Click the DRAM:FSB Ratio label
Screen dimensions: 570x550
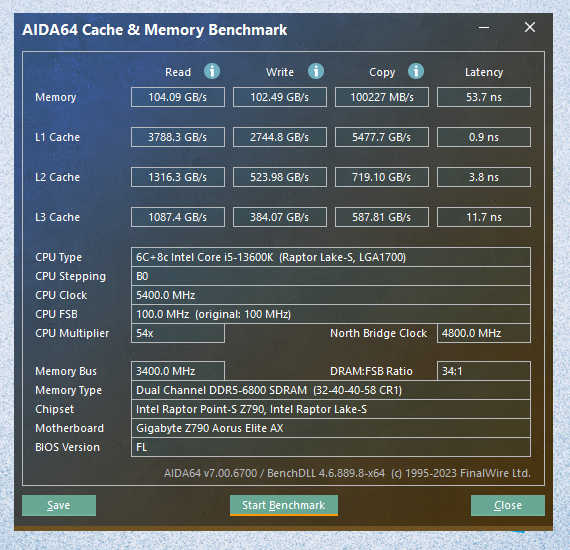(x=371, y=371)
